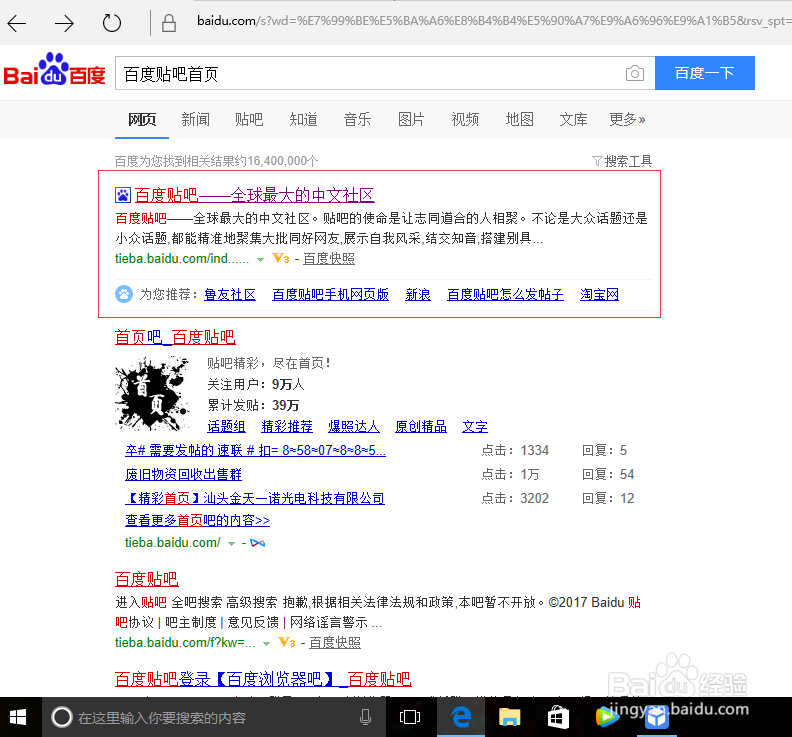The width and height of the screenshot is (792, 737).
Task: Expand the arrow after tieba.baidu.com/
Action: 231,544
